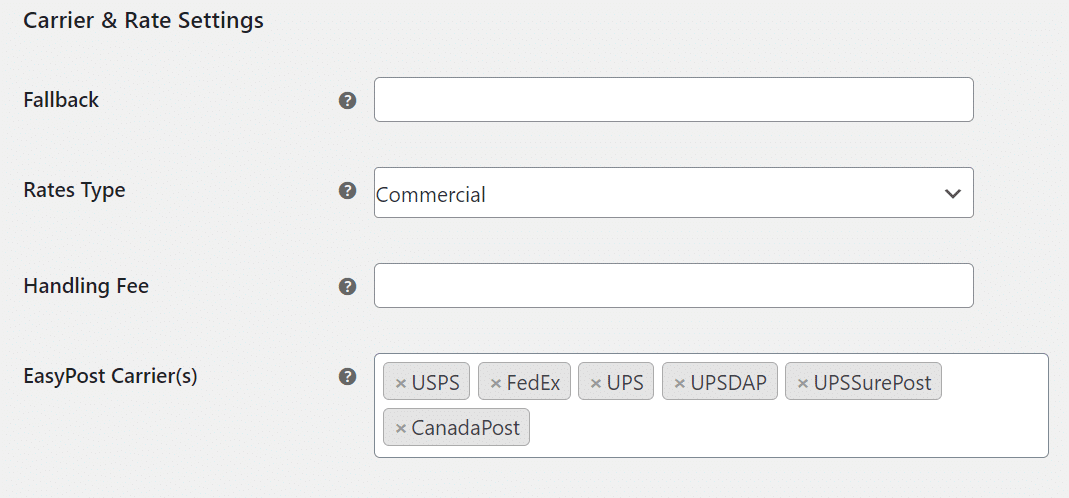Click the USPS tag label
This screenshot has height=498, width=1069.
(x=436, y=383)
